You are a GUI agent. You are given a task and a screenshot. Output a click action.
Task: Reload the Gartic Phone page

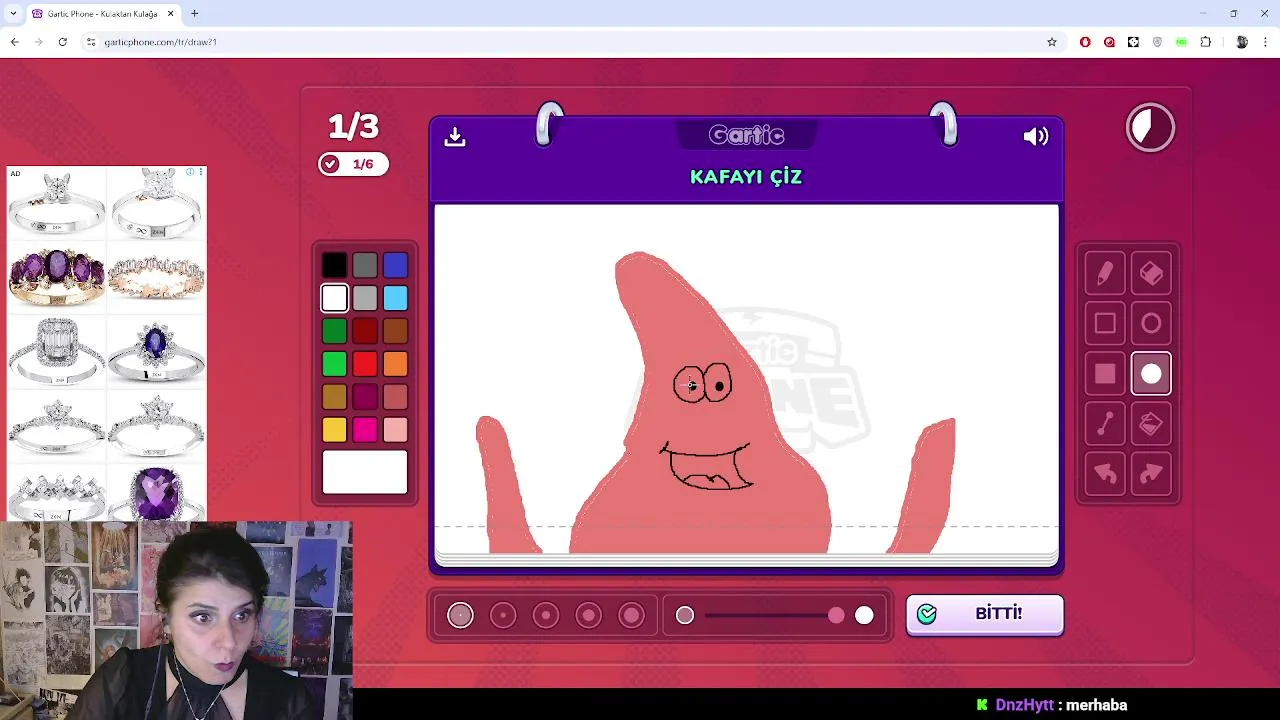pyautogui.click(x=62, y=42)
